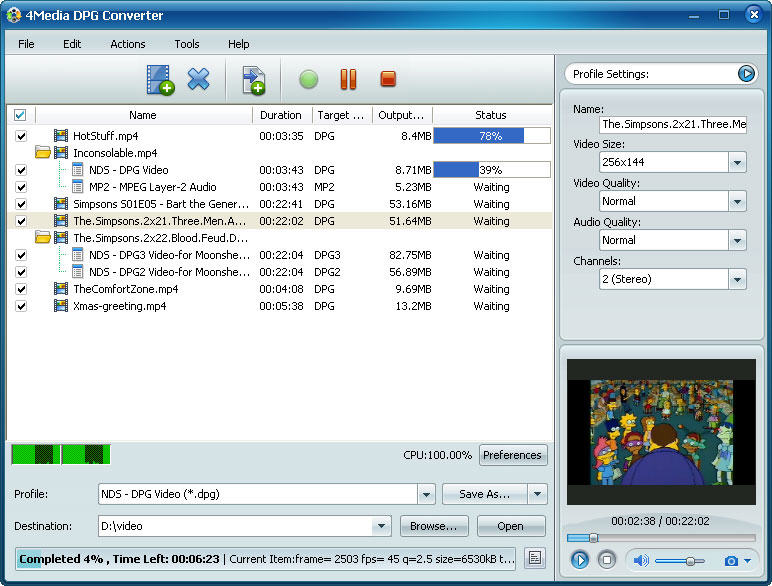Sort by the Name column header
The height and width of the screenshot is (586, 772).
tap(143, 115)
